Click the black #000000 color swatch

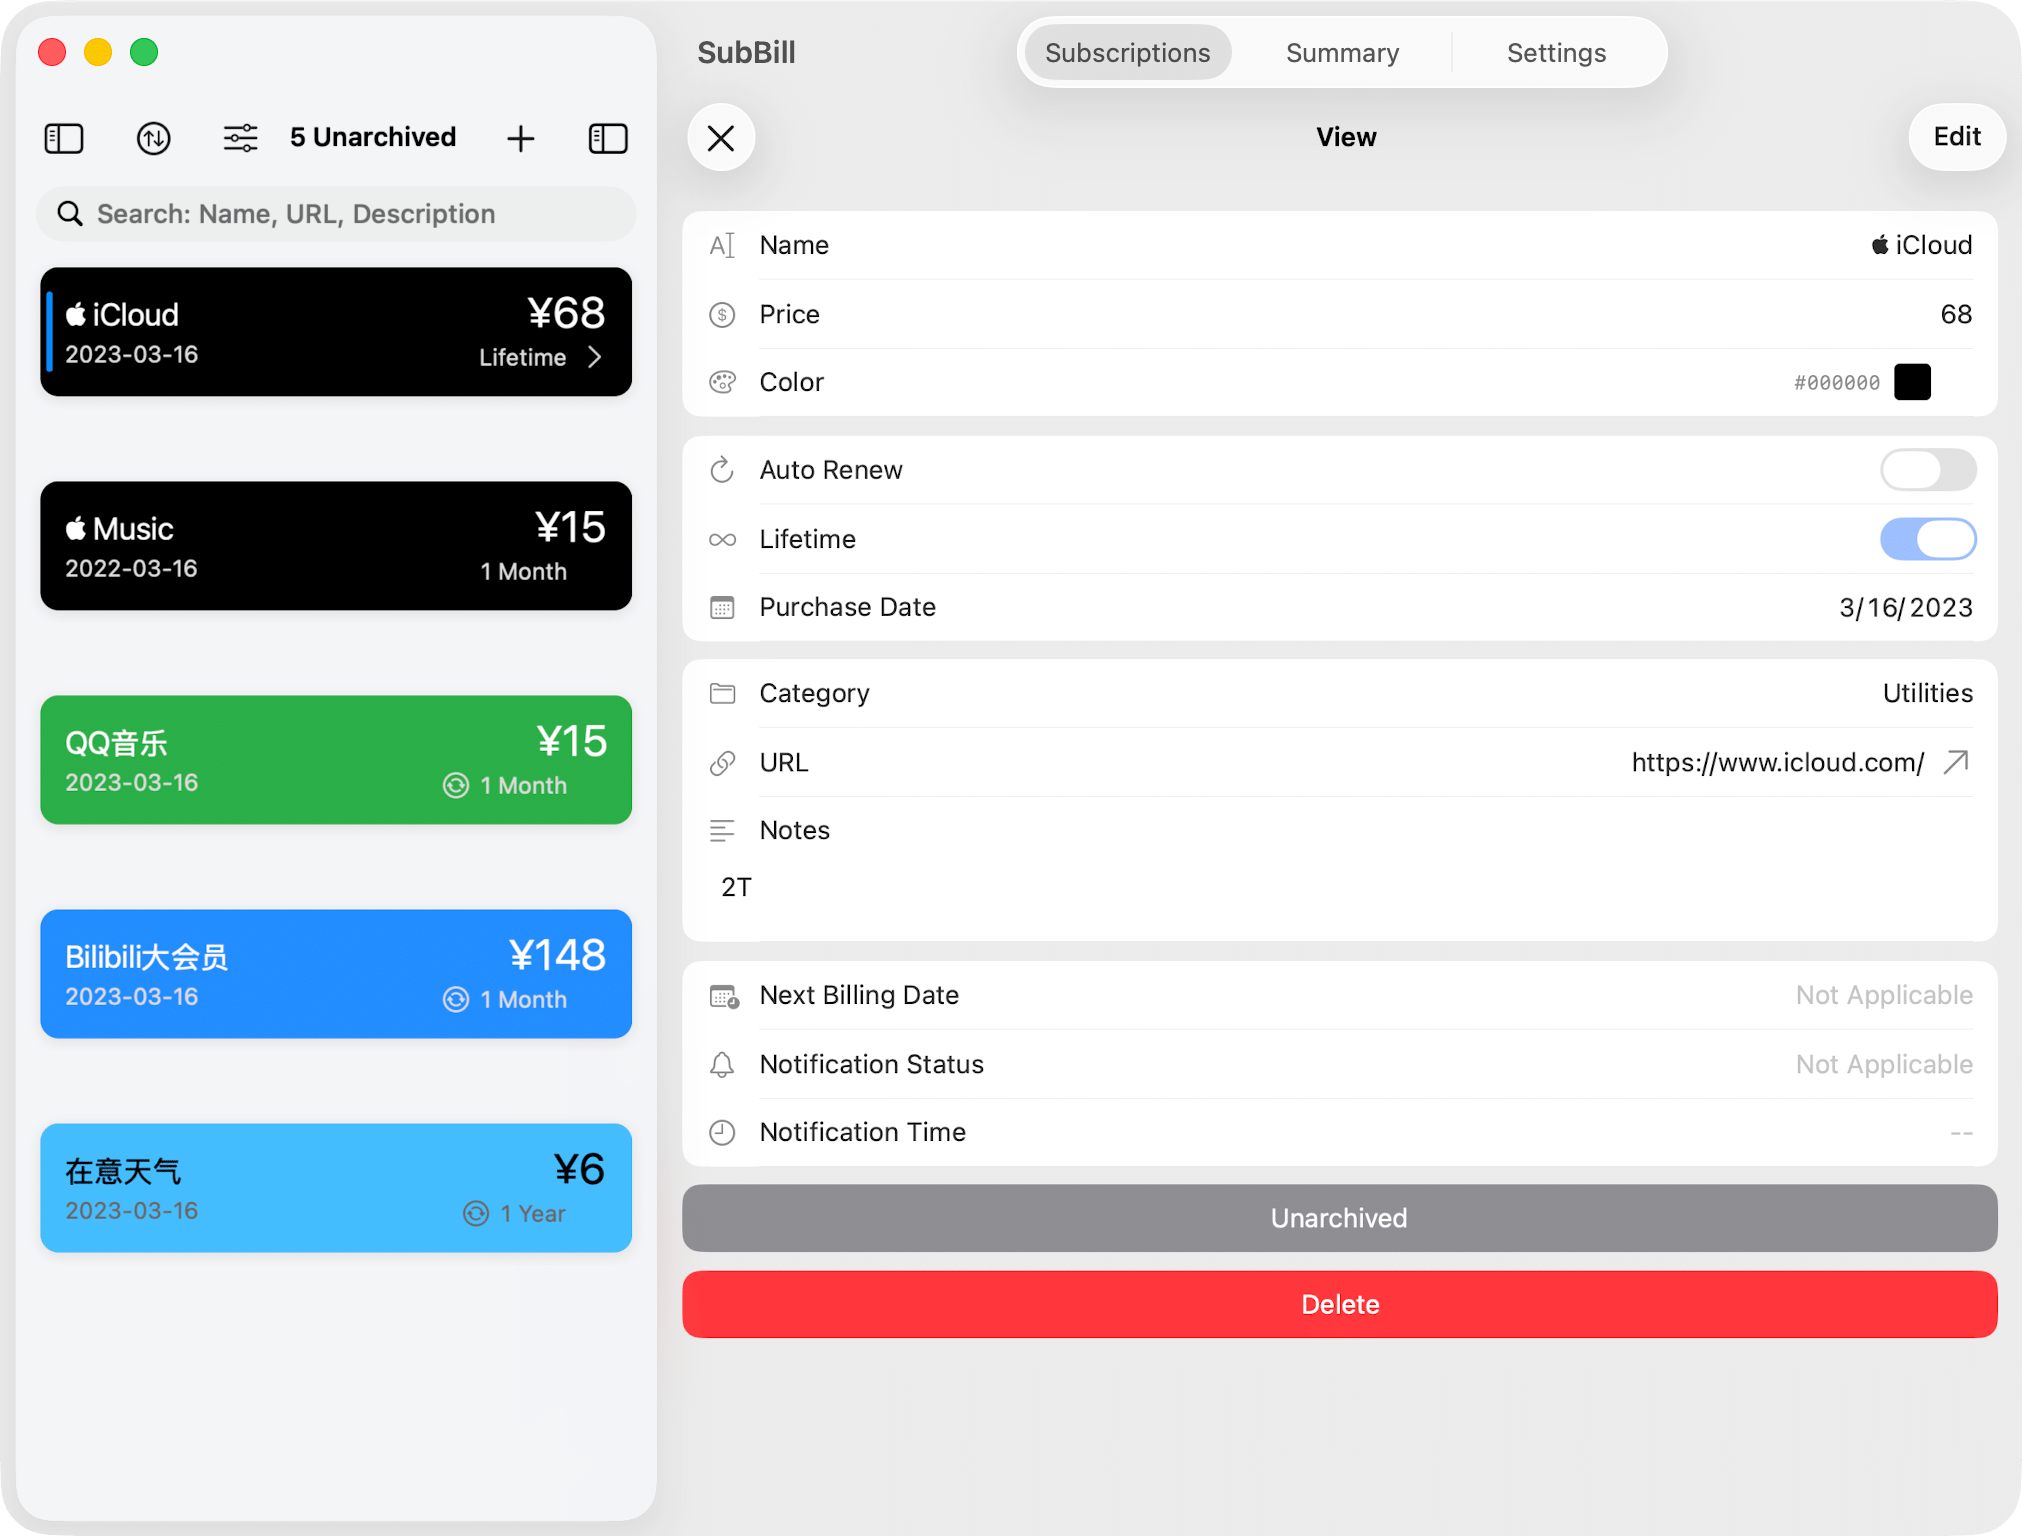click(1912, 382)
